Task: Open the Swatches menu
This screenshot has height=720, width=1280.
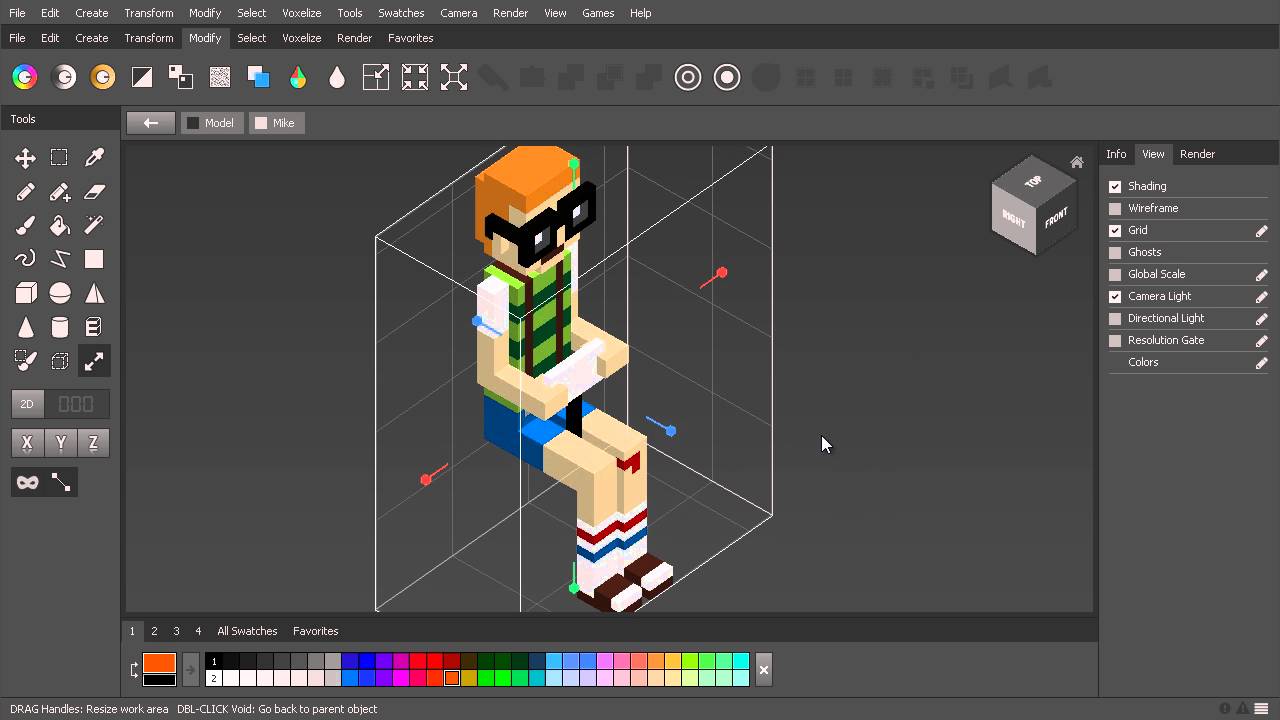Action: [x=401, y=13]
